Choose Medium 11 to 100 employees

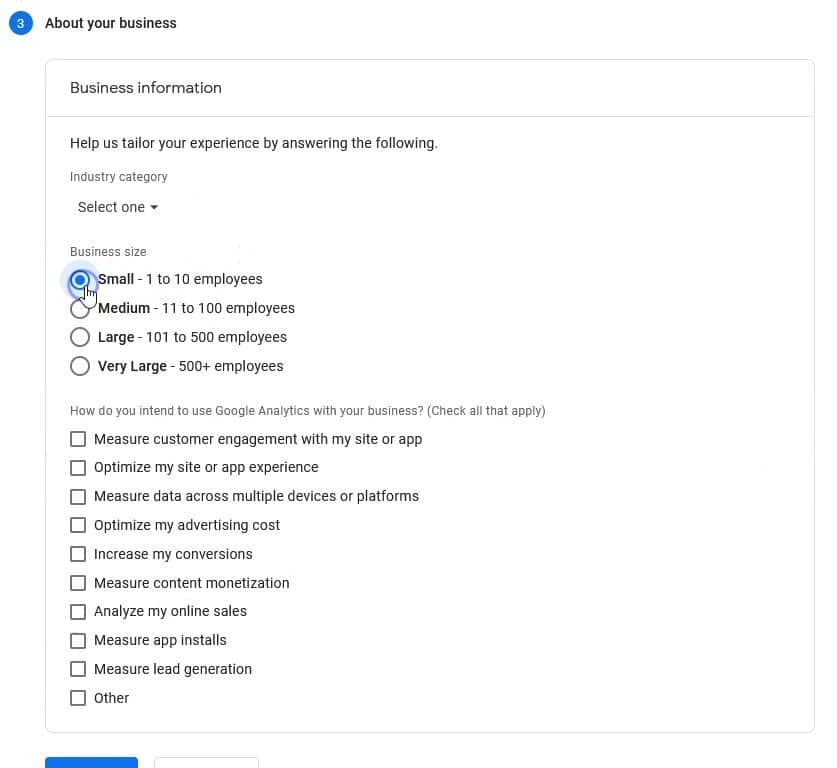point(80,309)
